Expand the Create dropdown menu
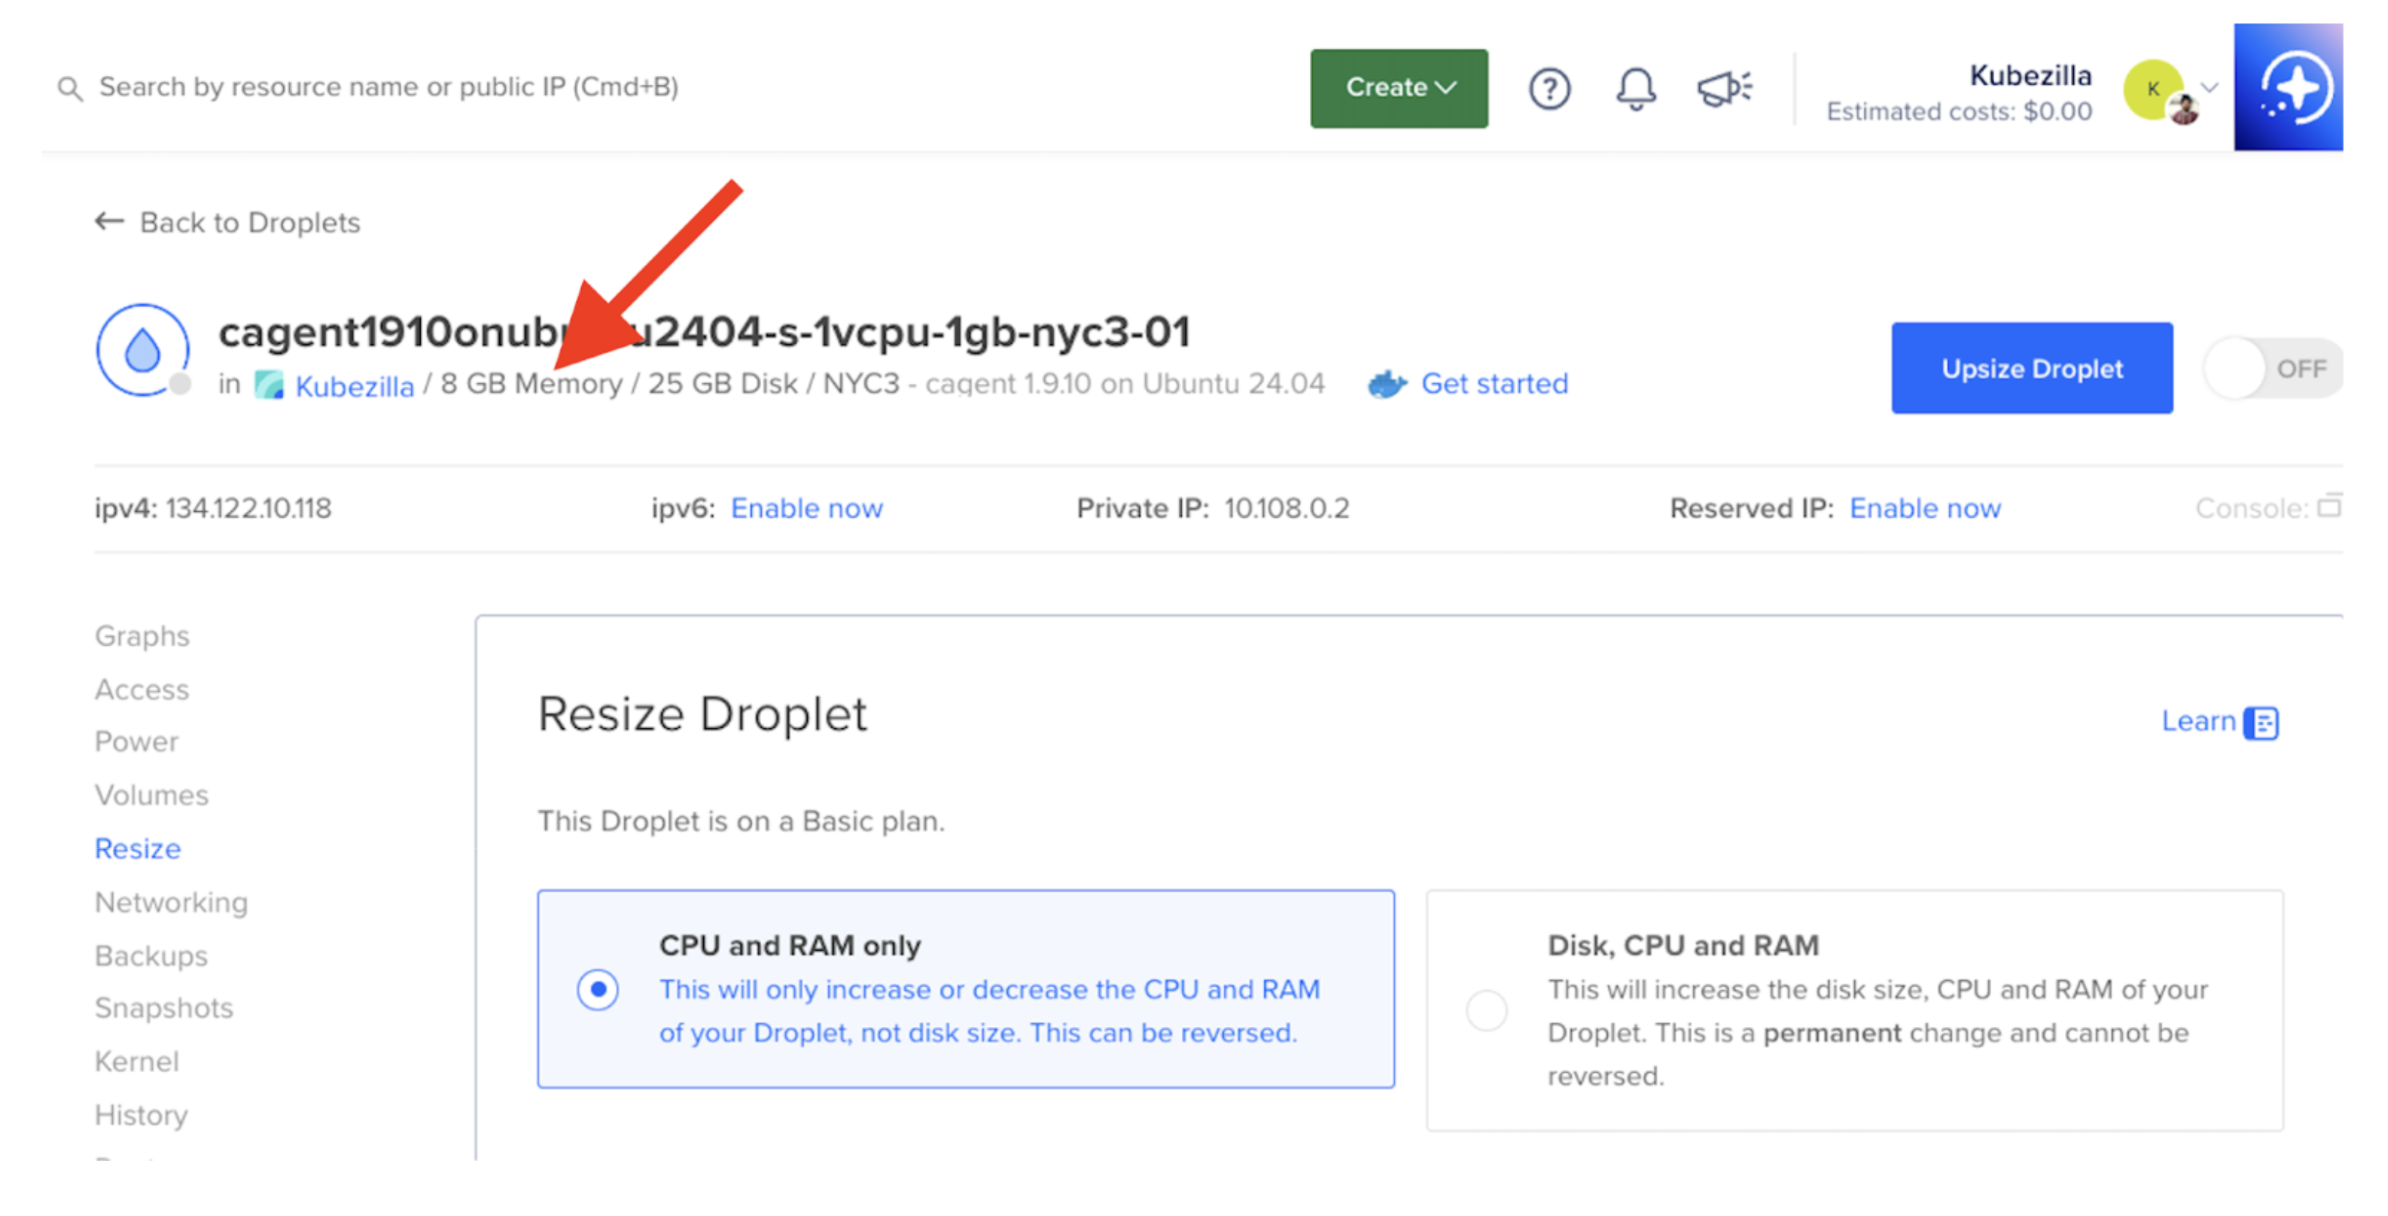The image size is (2388, 1216). pyautogui.click(x=1398, y=88)
